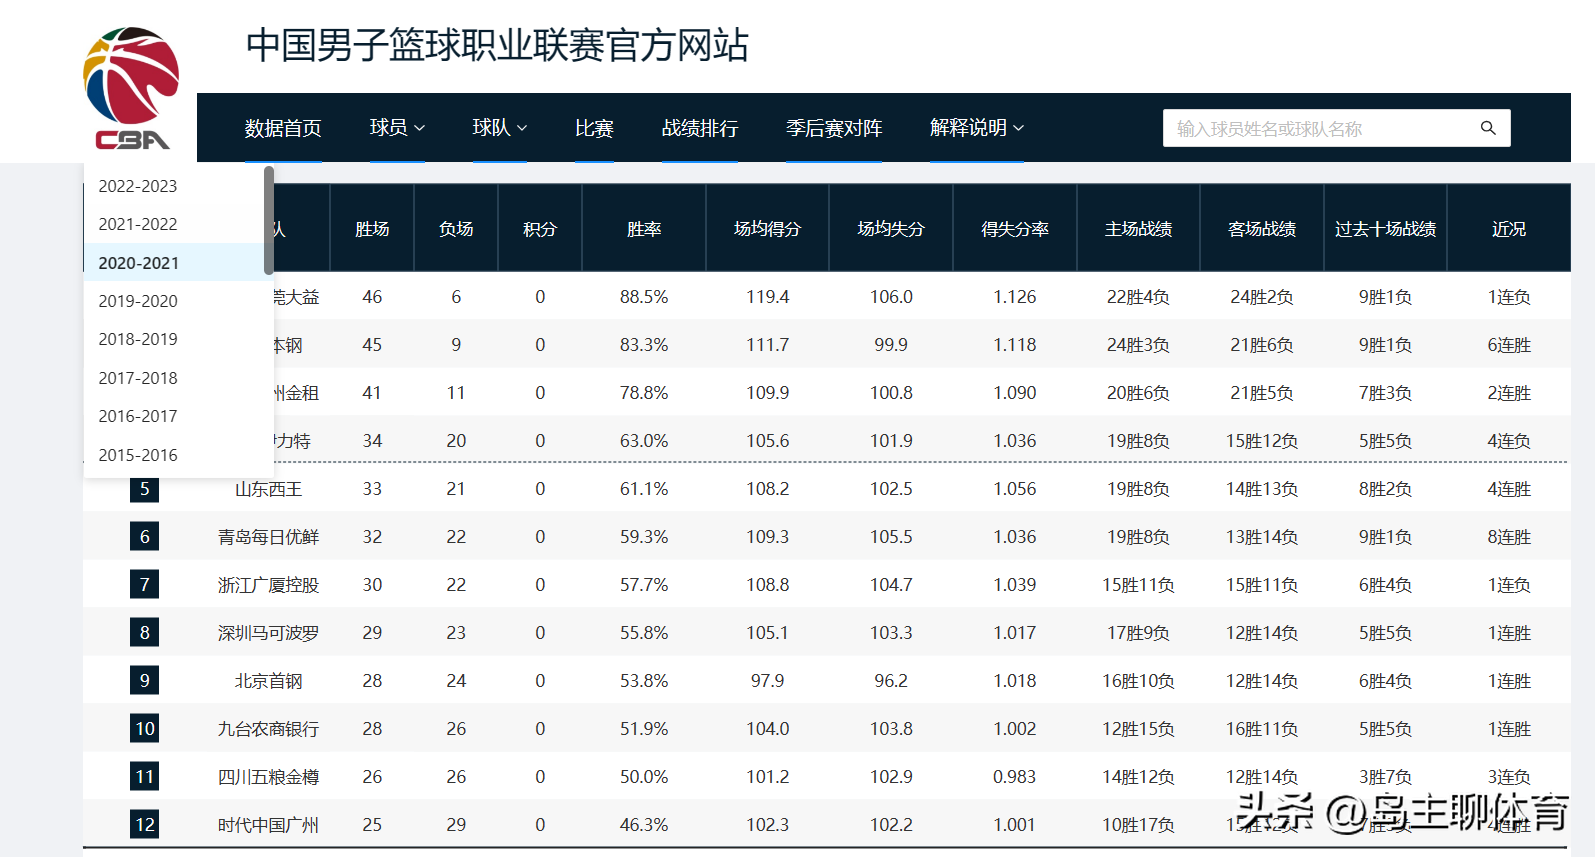Click away record 24胜2负 cell
This screenshot has width=1595, height=857.
[x=1262, y=297]
